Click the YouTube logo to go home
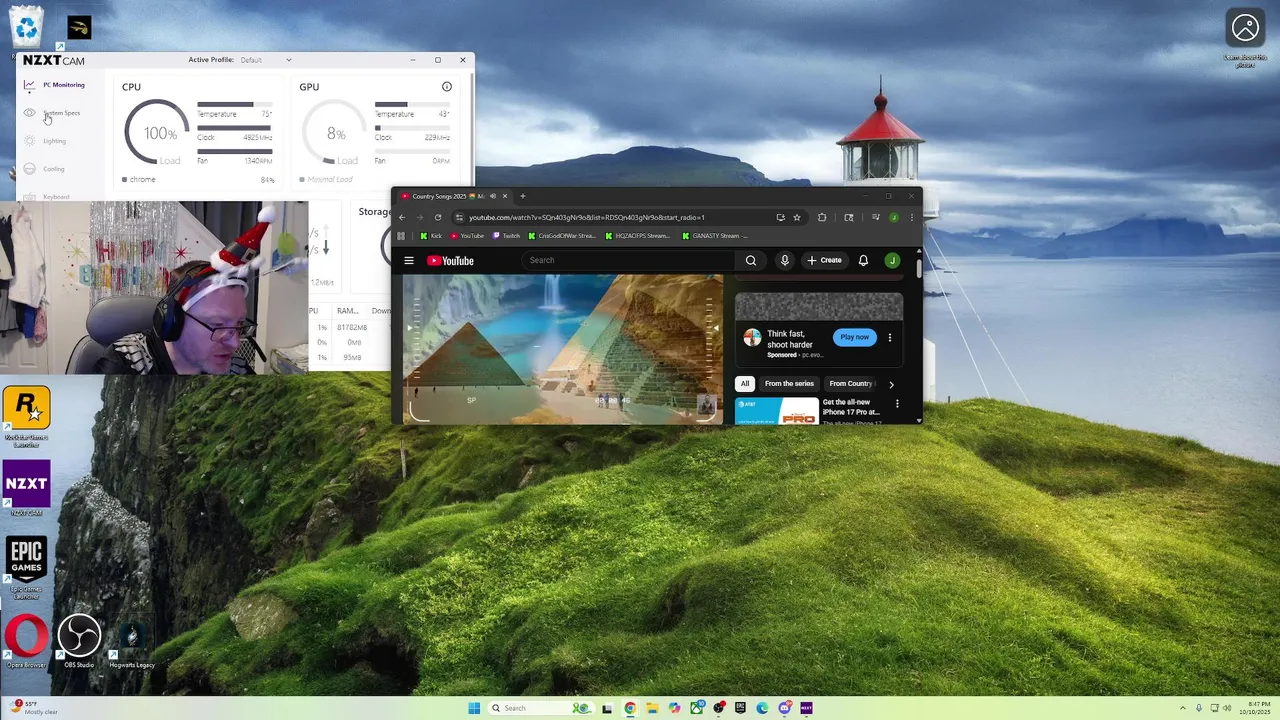 tap(450, 261)
